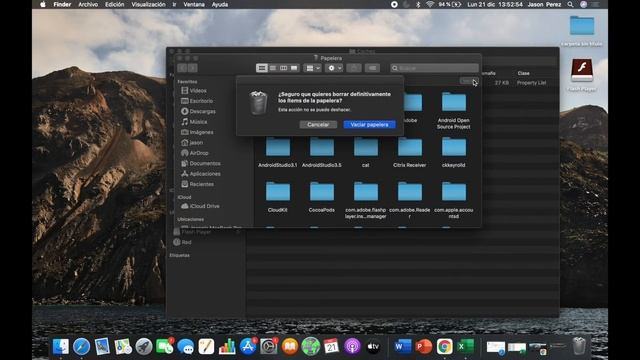Click the Cancelar button in the dialog
Image resolution: width=640 pixels, height=360 pixels.
318,124
